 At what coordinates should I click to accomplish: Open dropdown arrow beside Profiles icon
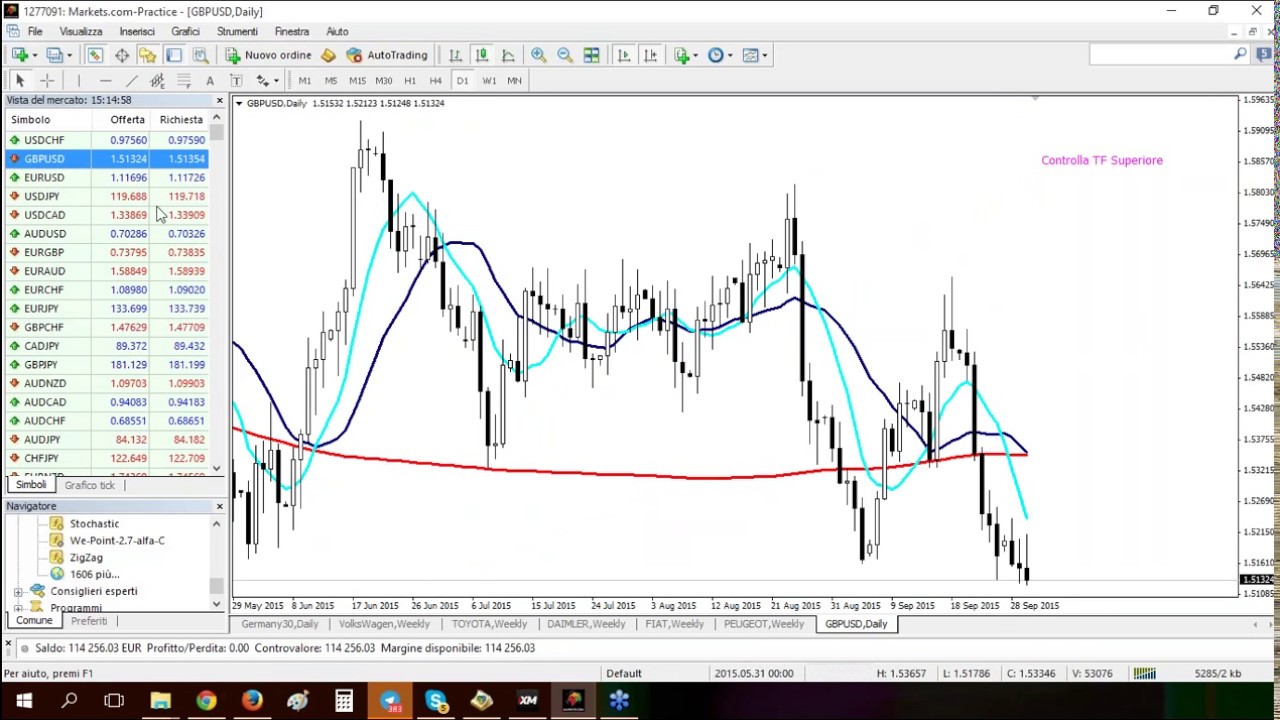click(x=68, y=55)
